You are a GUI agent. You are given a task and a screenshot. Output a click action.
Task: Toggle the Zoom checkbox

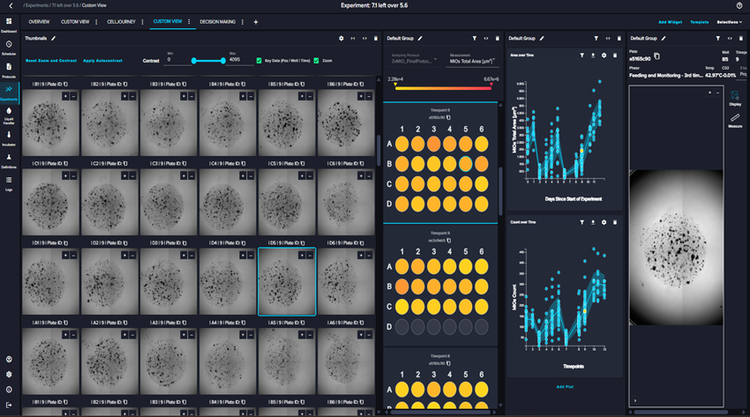(316, 61)
